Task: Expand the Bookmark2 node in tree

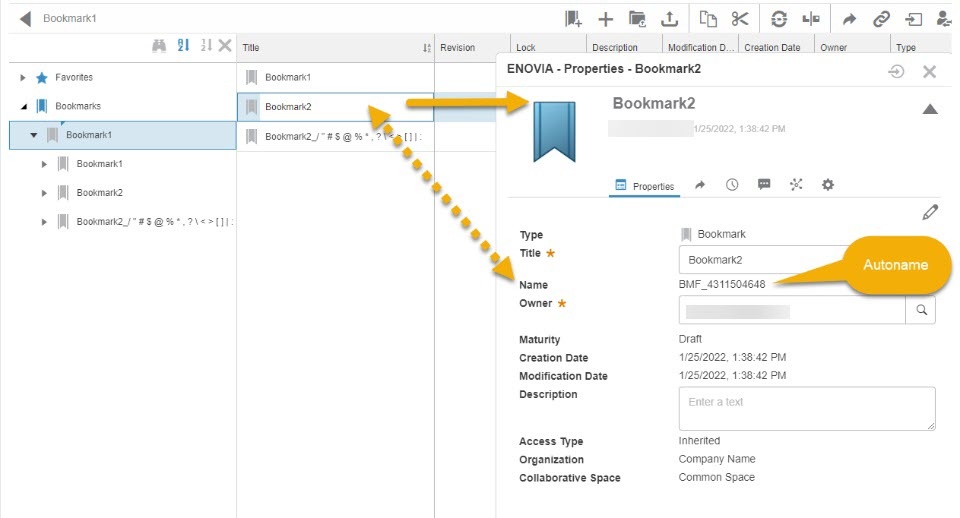Action: click(44, 193)
